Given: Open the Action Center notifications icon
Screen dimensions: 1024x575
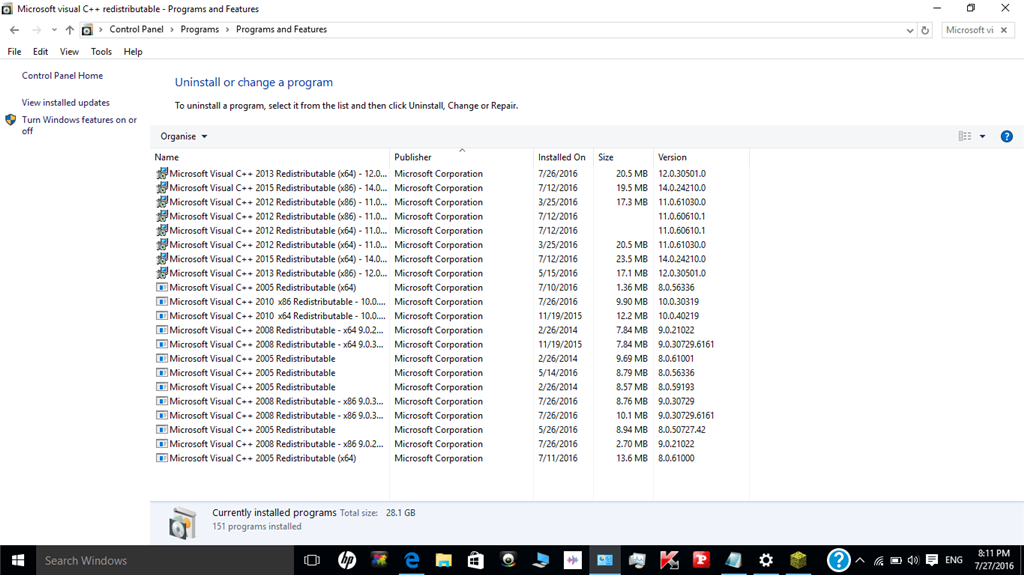Looking at the screenshot, I should pyautogui.click(x=932, y=560).
